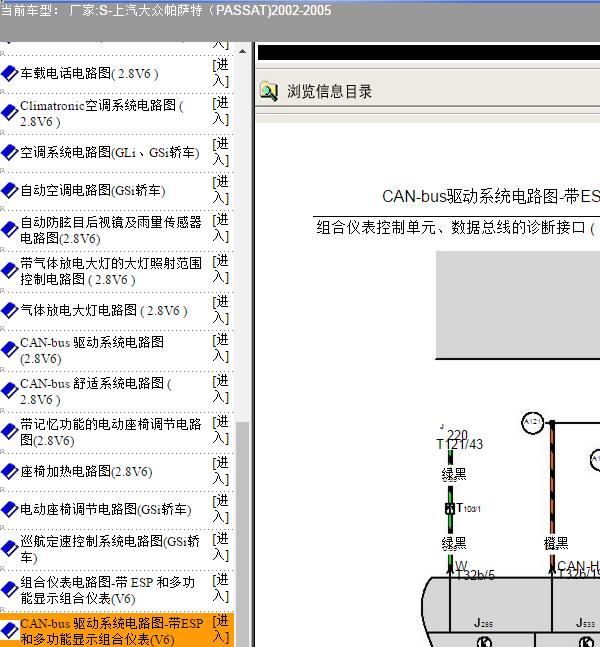The height and width of the screenshot is (647, 600).
Task: Click the J285 control unit label
Action: 483,623
